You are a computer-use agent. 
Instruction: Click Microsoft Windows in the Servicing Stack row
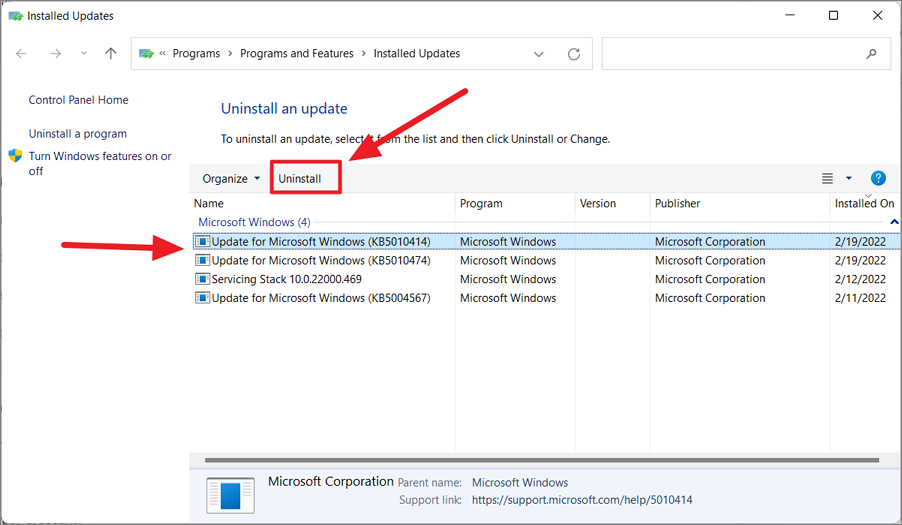tap(508, 279)
